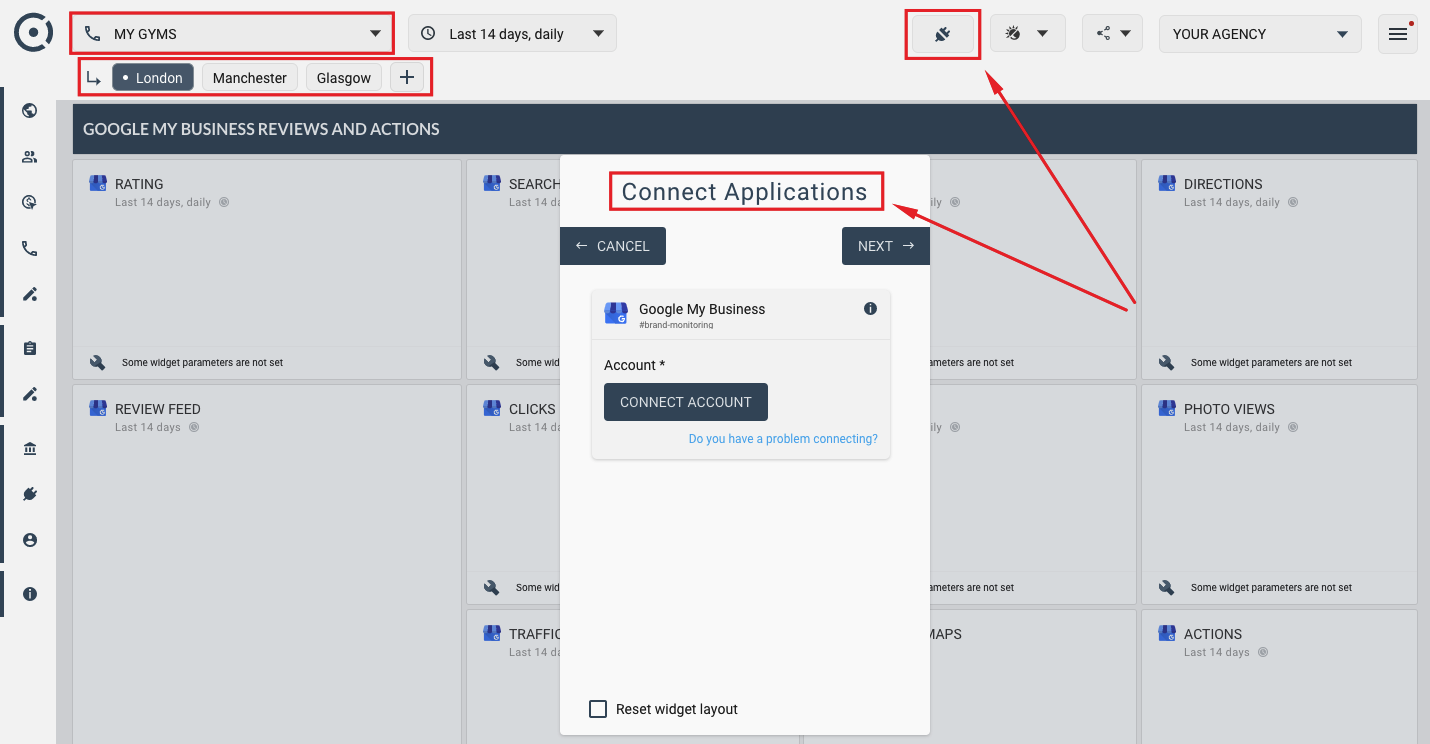This screenshot has height=744, width=1430.
Task: Click the sidebar pen icon above the clipboard
Action: coord(30,295)
